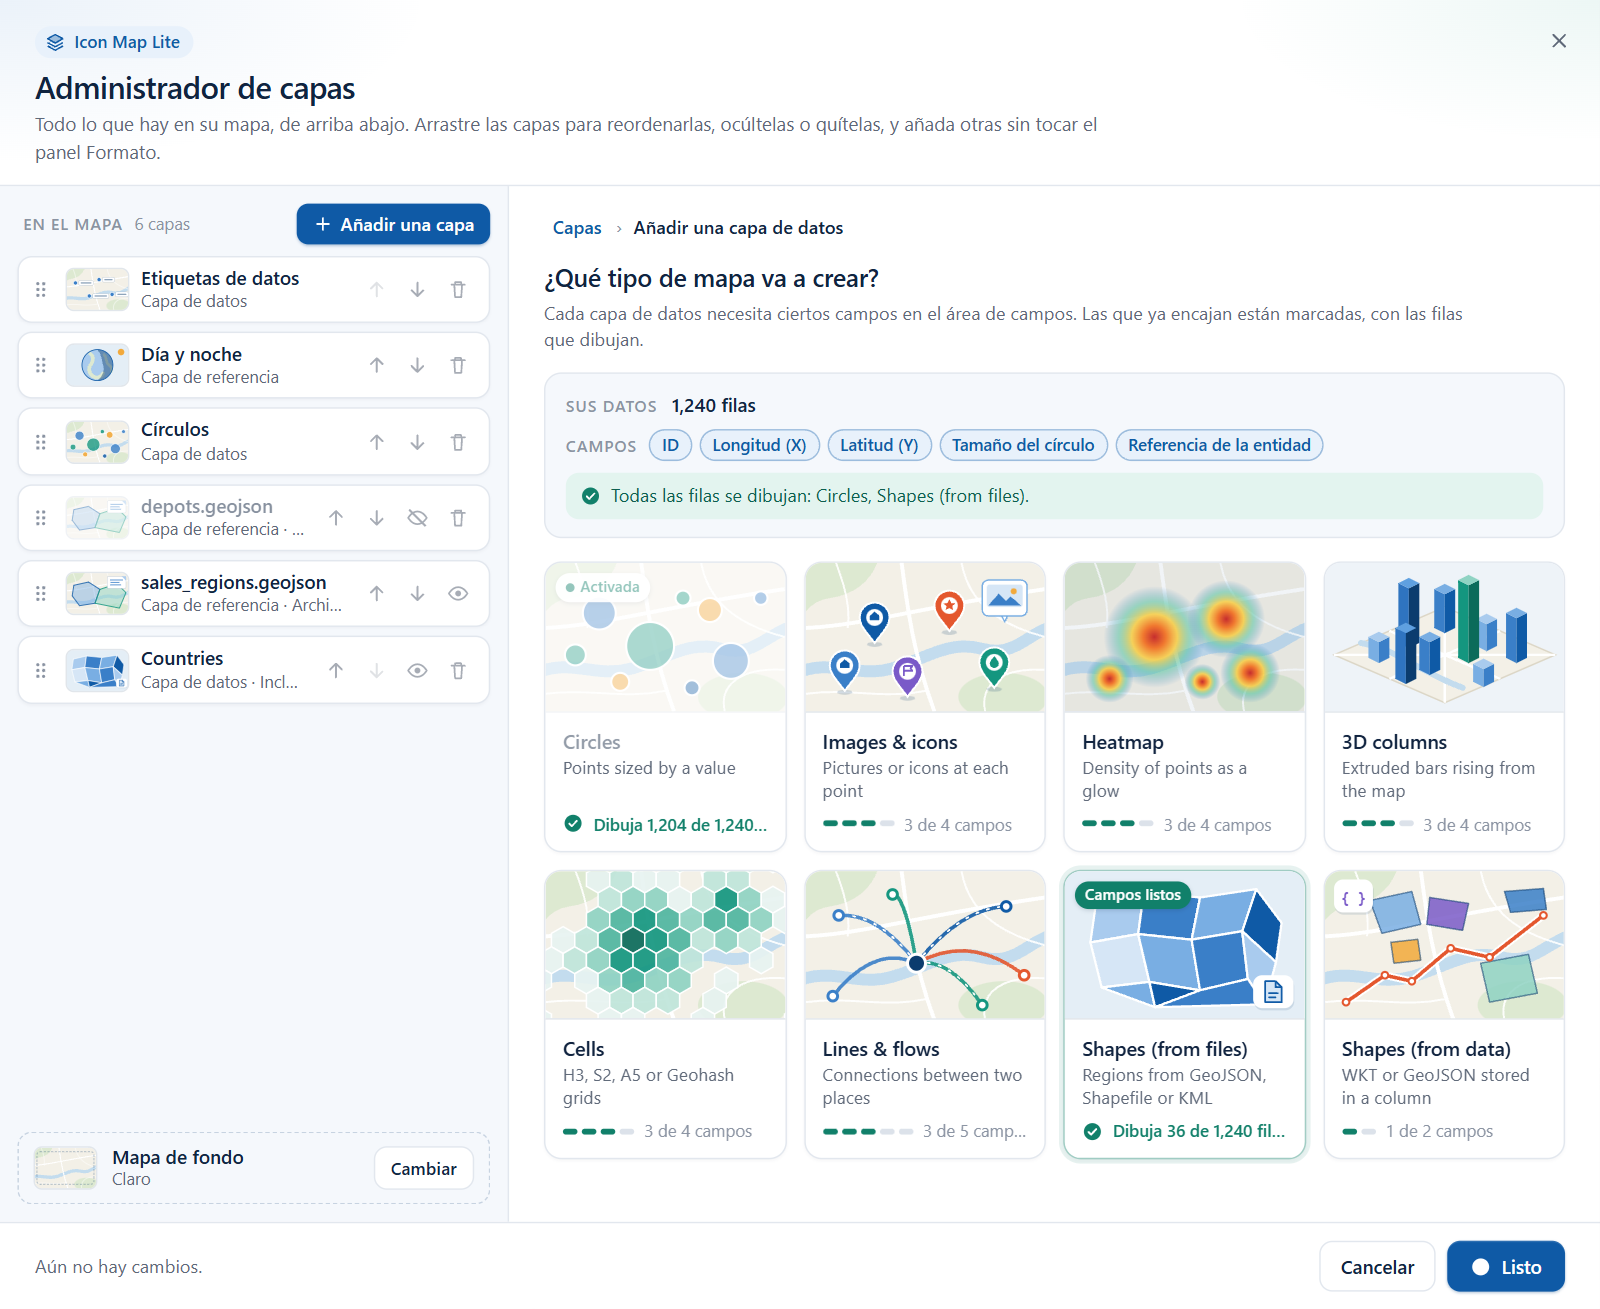The image size is (1600, 1309).
Task: Click the Circles card already activated
Action: coord(665,707)
